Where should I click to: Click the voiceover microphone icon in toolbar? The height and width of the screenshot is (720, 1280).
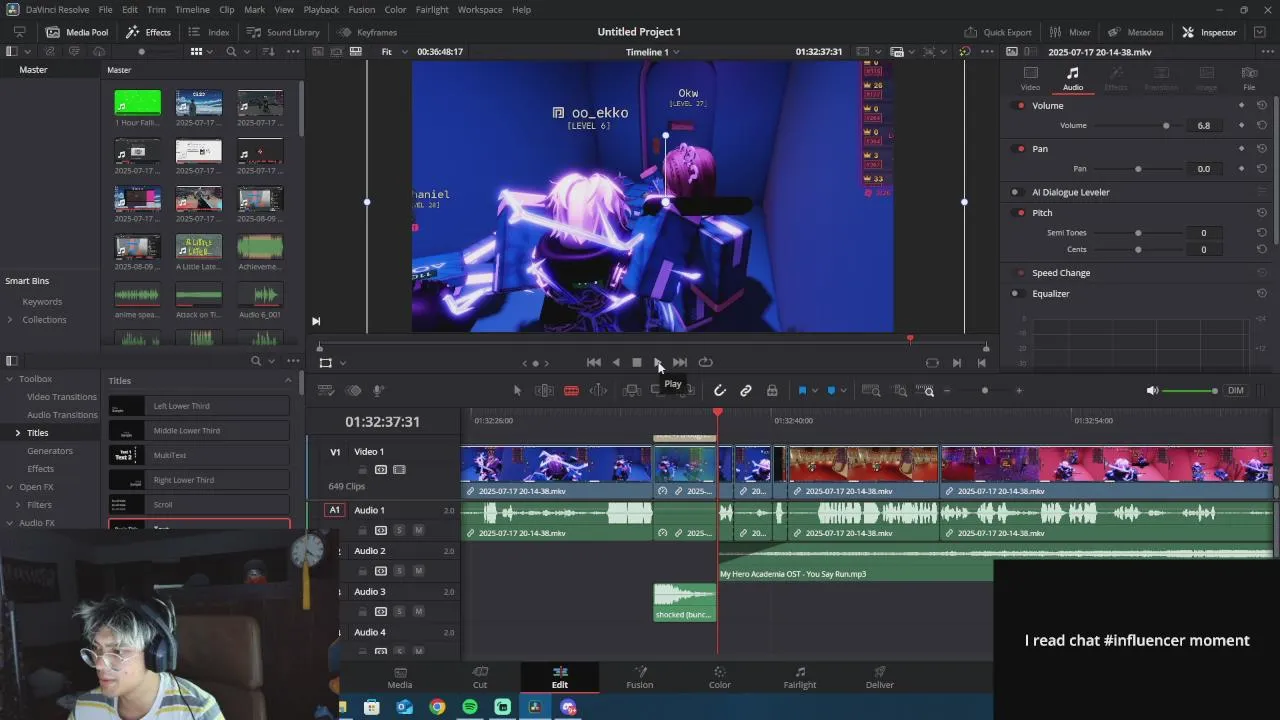[x=379, y=391]
